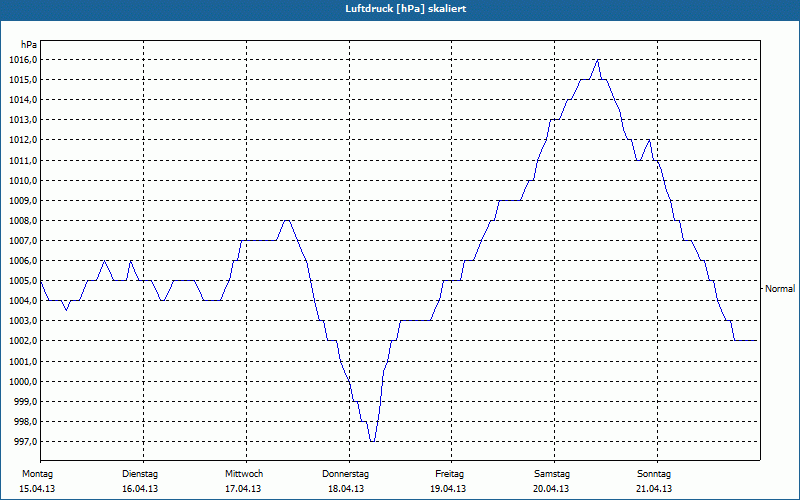This screenshot has height=500, width=800.
Task: Click the 1010,0 axis value
Action: [x=23, y=180]
